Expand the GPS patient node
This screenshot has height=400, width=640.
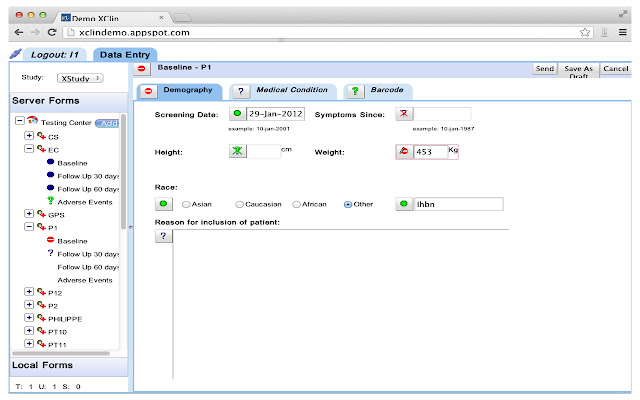(x=29, y=213)
